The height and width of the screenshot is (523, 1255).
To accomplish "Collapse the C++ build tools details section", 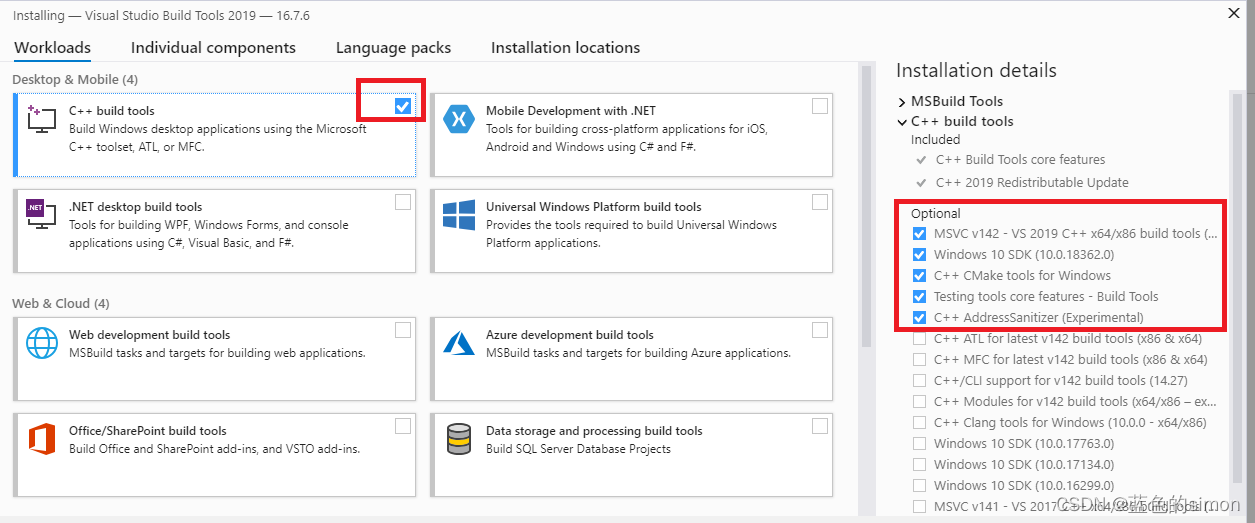I will (902, 122).
